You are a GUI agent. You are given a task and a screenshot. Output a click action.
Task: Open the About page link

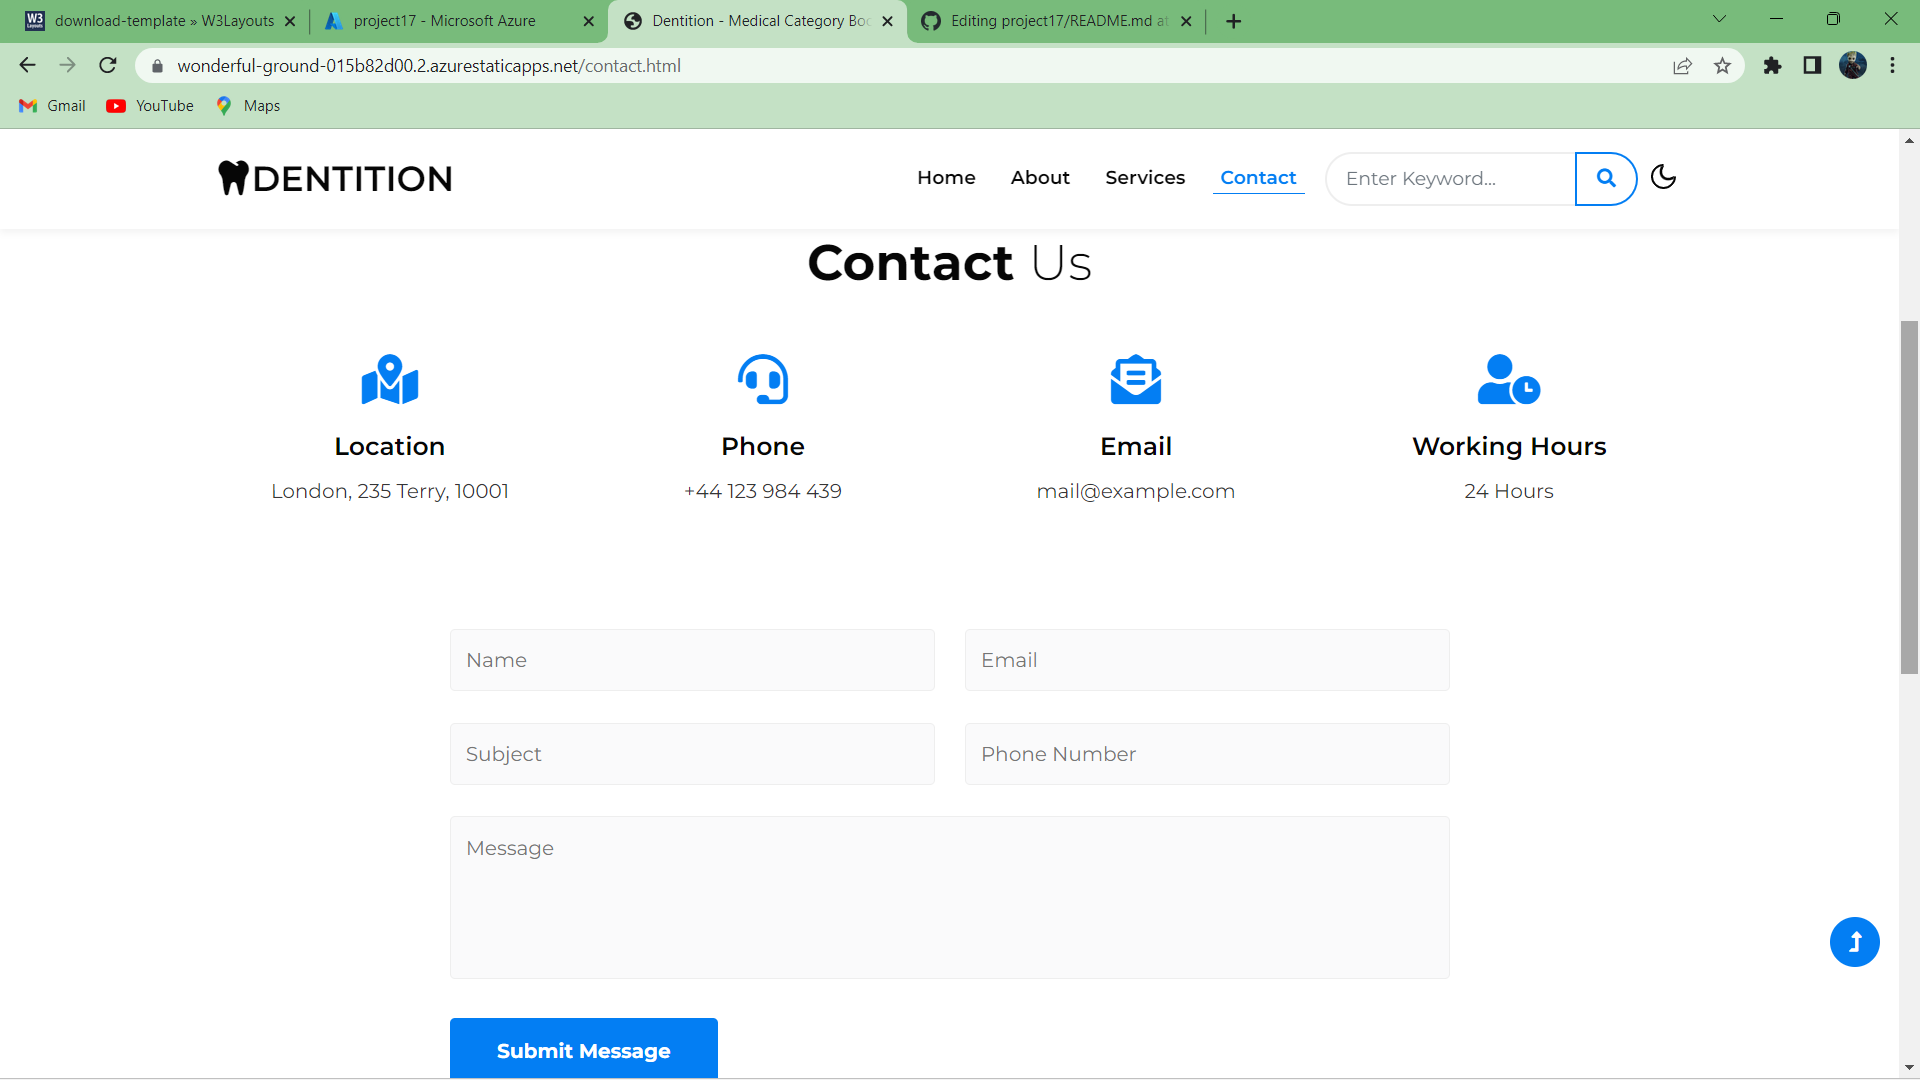[1040, 178]
